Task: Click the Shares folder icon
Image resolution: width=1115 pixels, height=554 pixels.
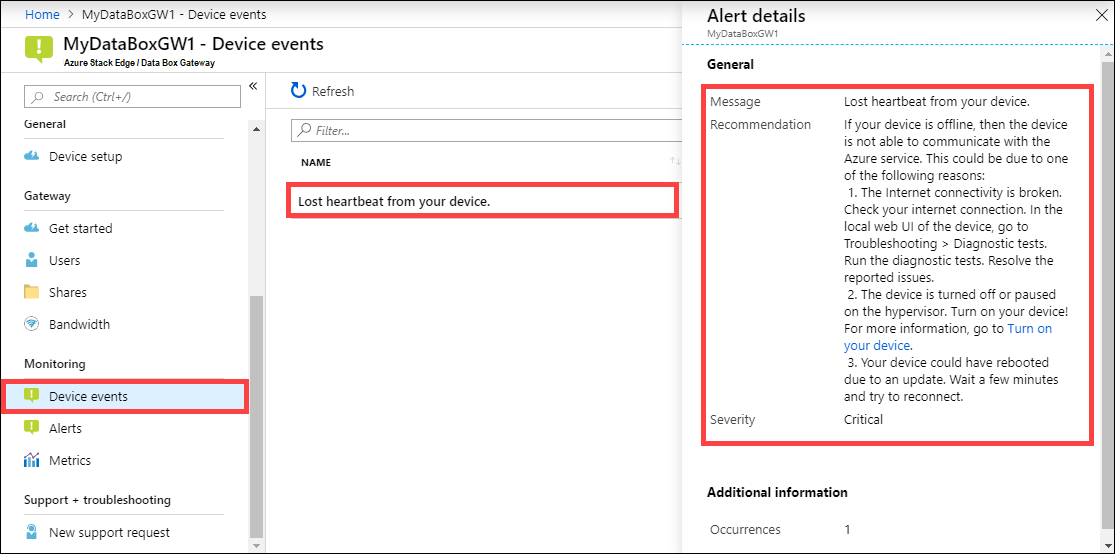Action: click(x=31, y=292)
